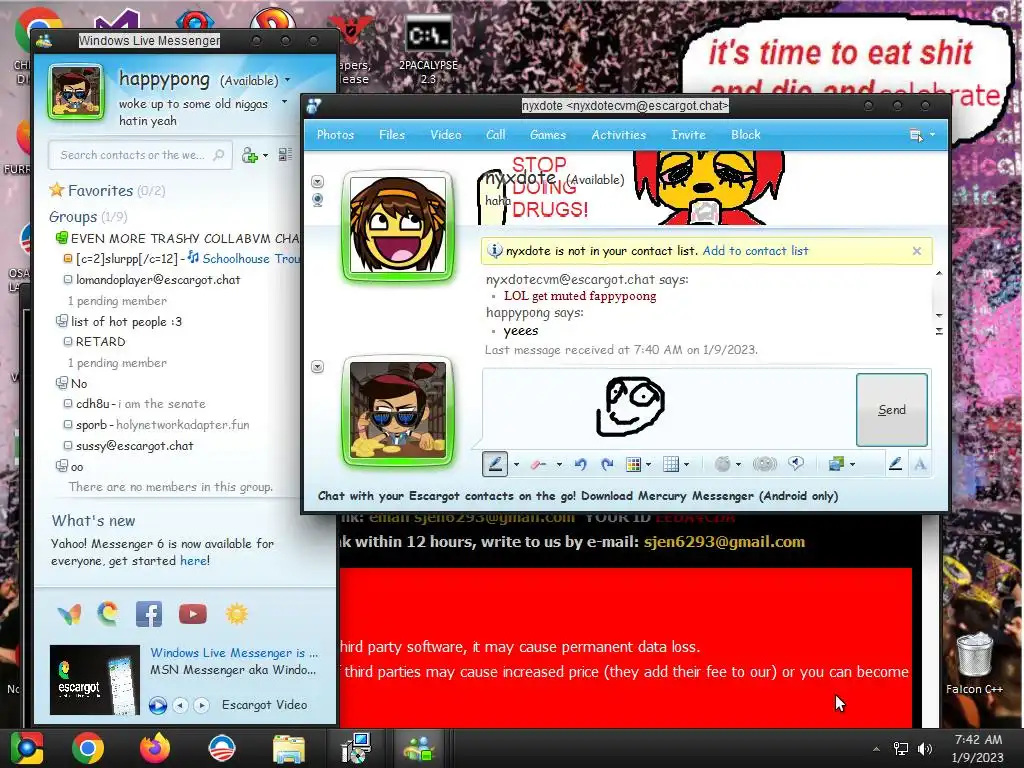1024x768 pixels.
Task: Click the Facebook icon in Messenger
Action: click(x=149, y=614)
